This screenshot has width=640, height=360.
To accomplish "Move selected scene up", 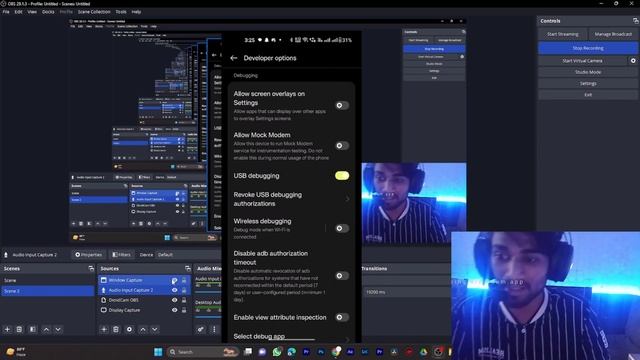I will coord(46,329).
